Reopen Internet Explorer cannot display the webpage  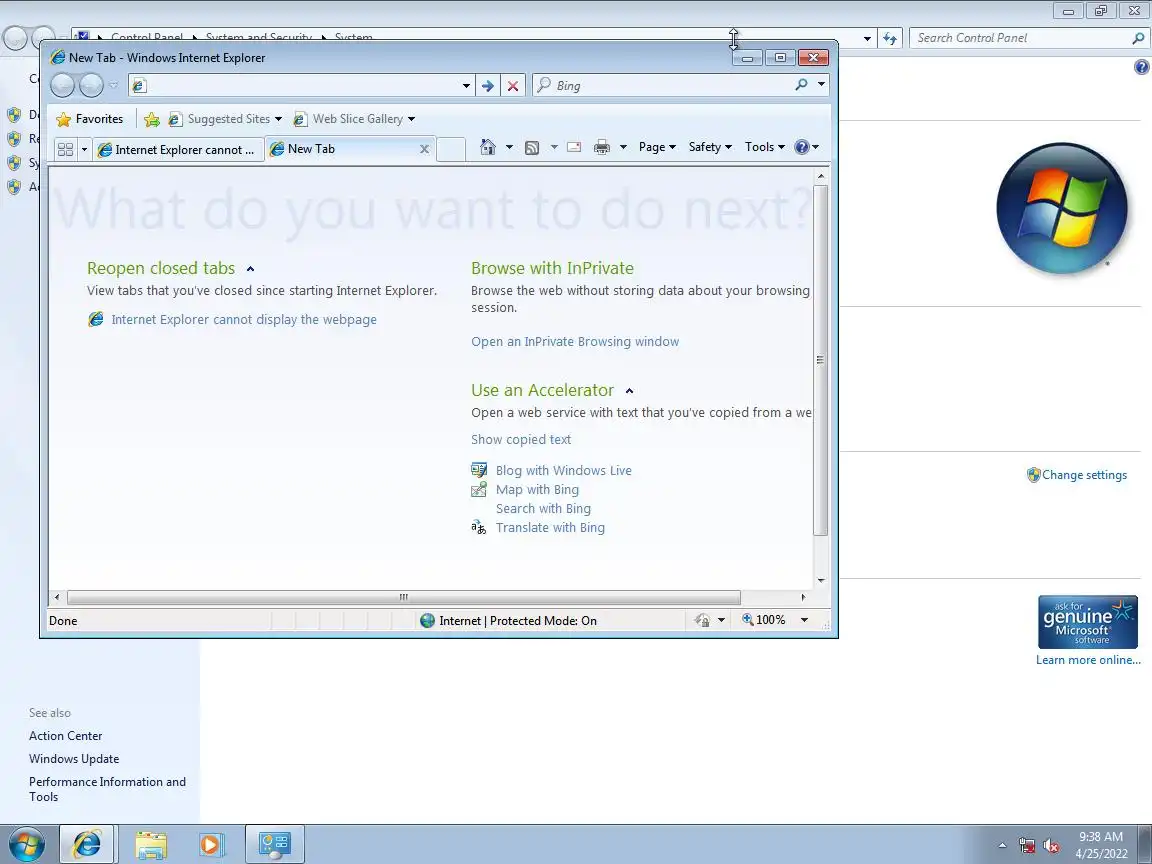[244, 320]
